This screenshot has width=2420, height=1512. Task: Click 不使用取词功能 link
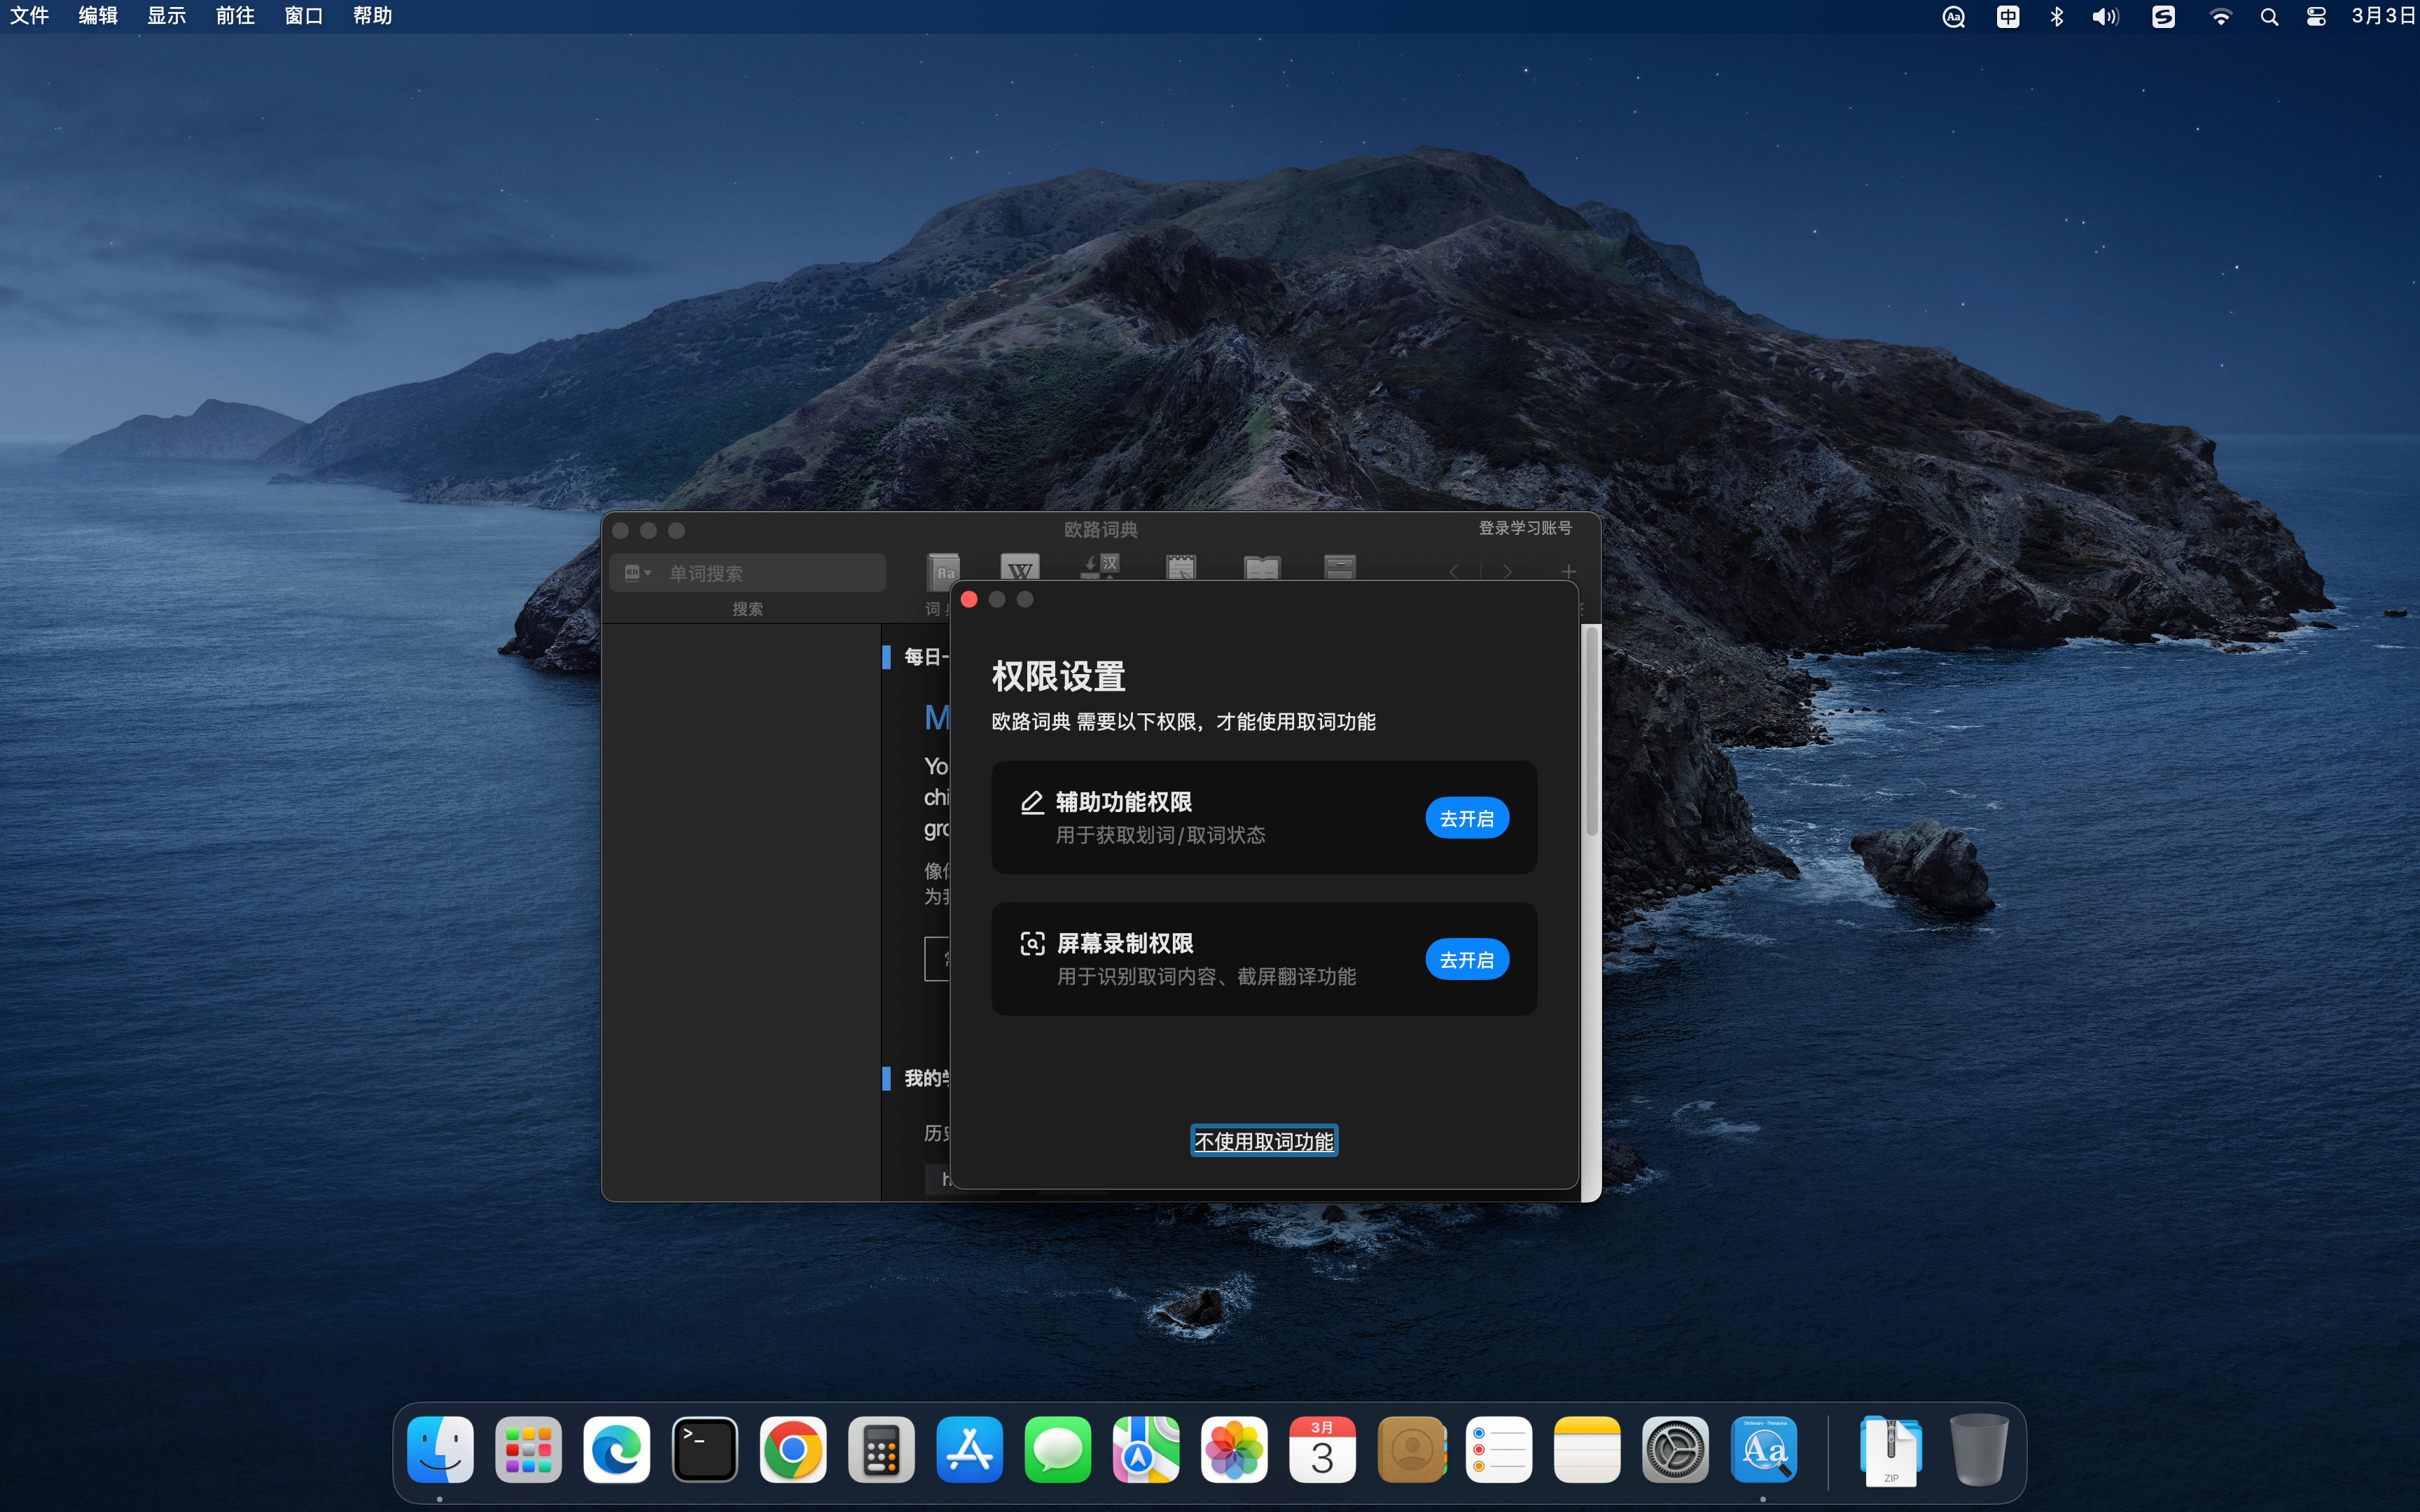pos(1263,1141)
